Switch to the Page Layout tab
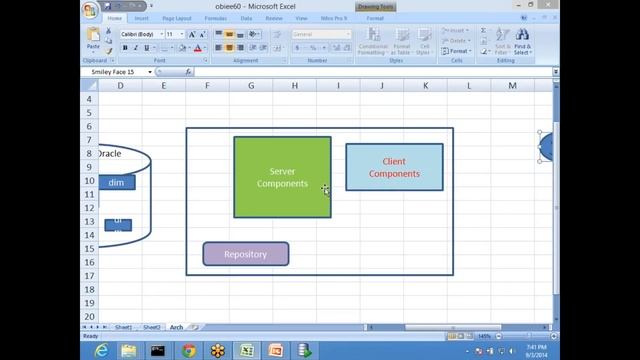The height and width of the screenshot is (360, 640). tap(177, 18)
